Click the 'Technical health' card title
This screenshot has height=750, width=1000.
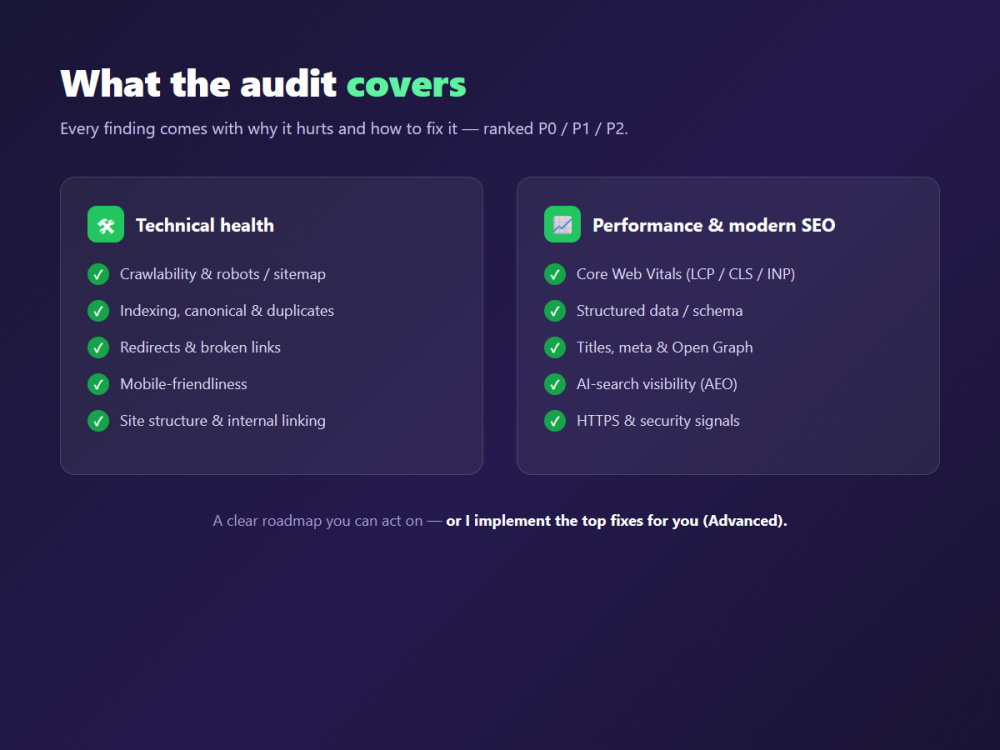[x=205, y=225]
